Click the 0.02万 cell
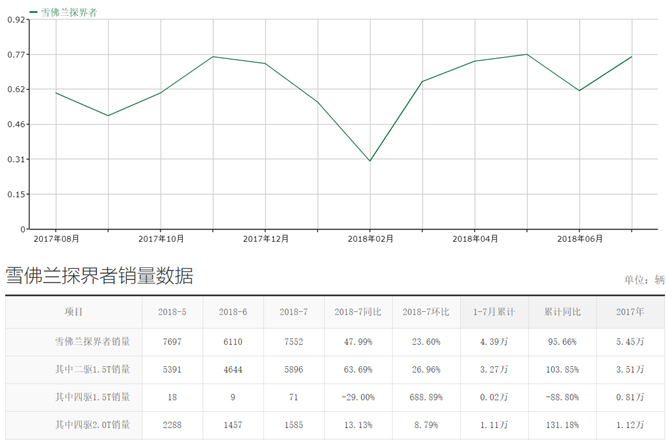The width and height of the screenshot is (666, 440). click(x=494, y=398)
